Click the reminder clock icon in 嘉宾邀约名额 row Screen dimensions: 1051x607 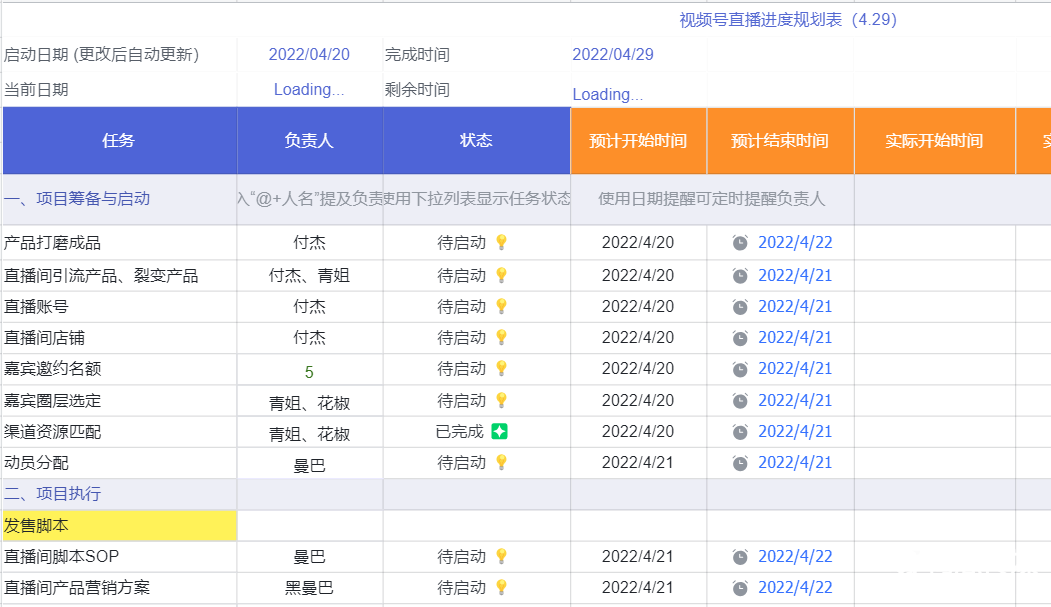740,369
